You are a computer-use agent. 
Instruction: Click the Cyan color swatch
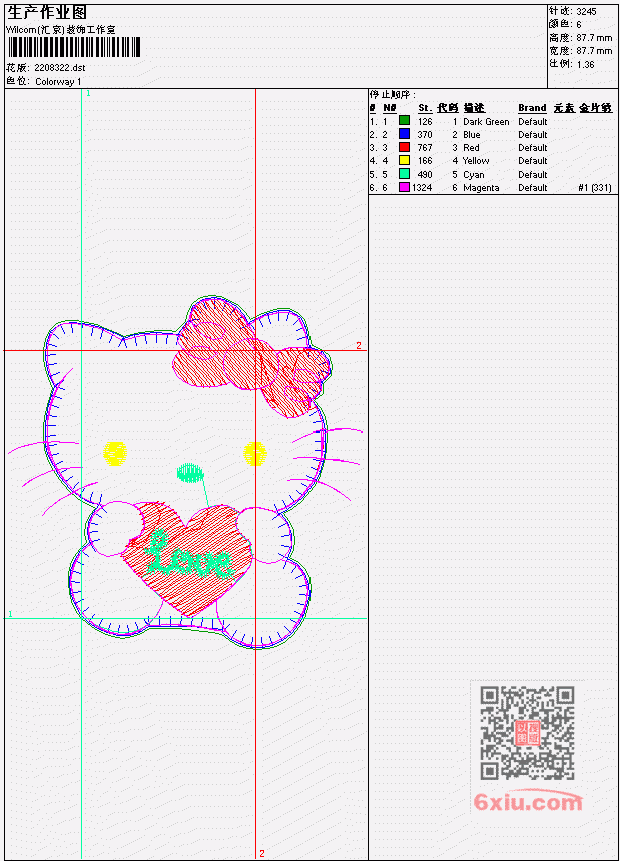point(404,174)
